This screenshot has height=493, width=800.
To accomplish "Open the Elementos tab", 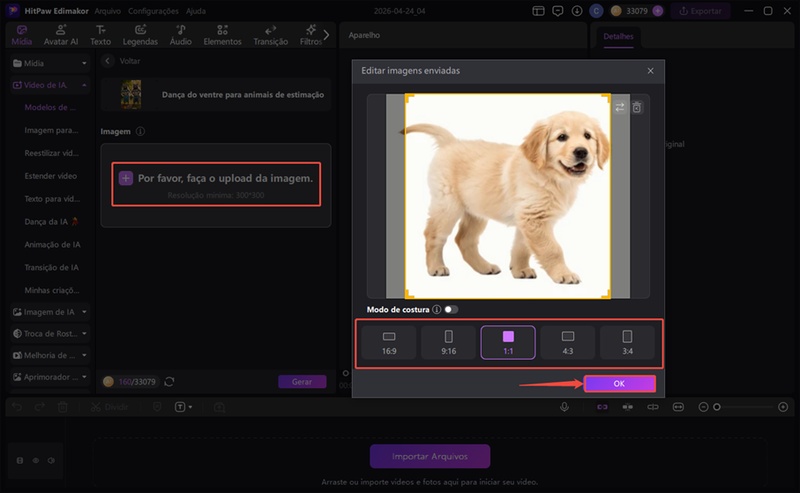I will coord(222,35).
